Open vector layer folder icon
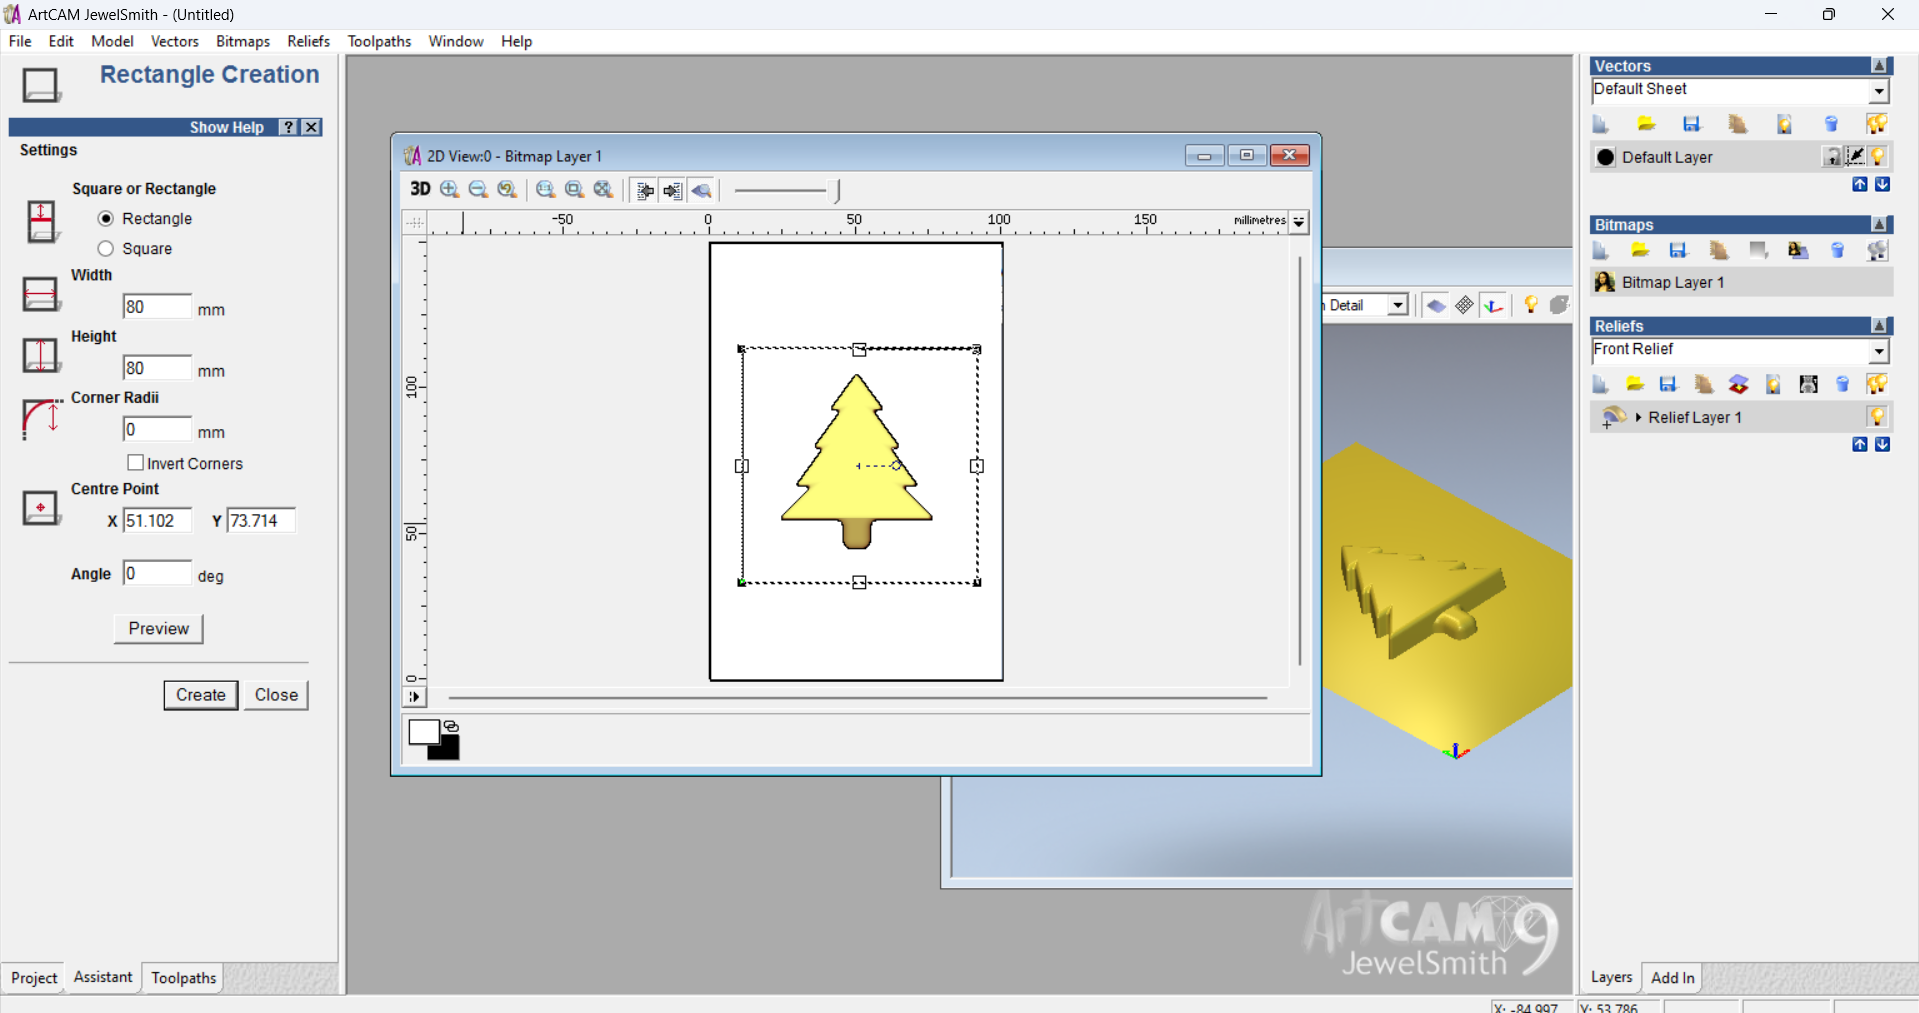 [x=1646, y=124]
